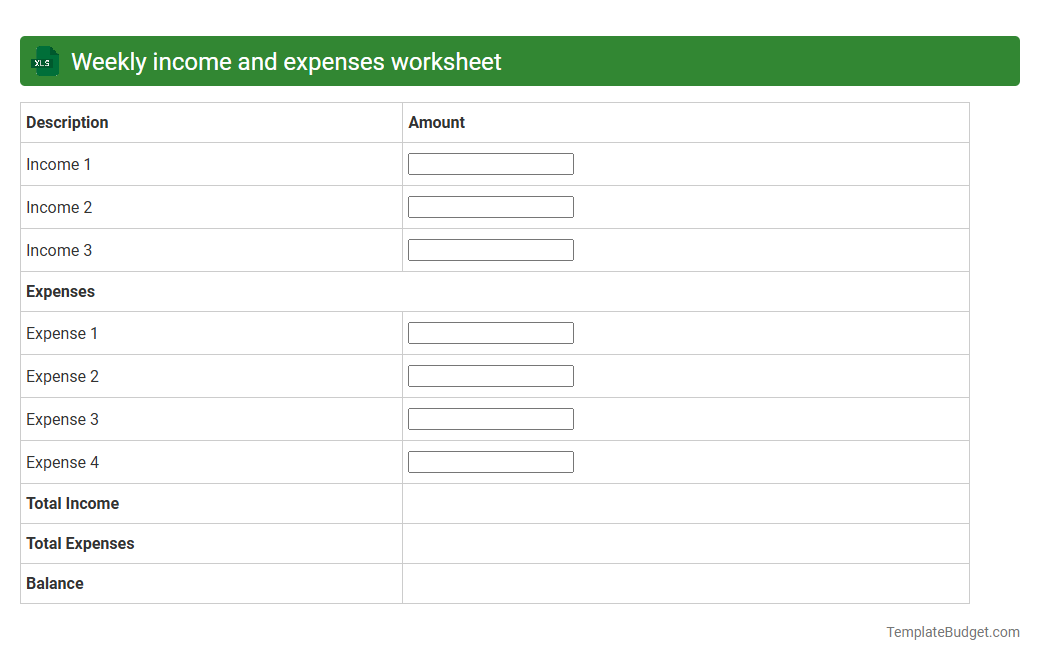The image size is (1040, 661).
Task: Click the XLS file icon in header
Action: point(44,61)
